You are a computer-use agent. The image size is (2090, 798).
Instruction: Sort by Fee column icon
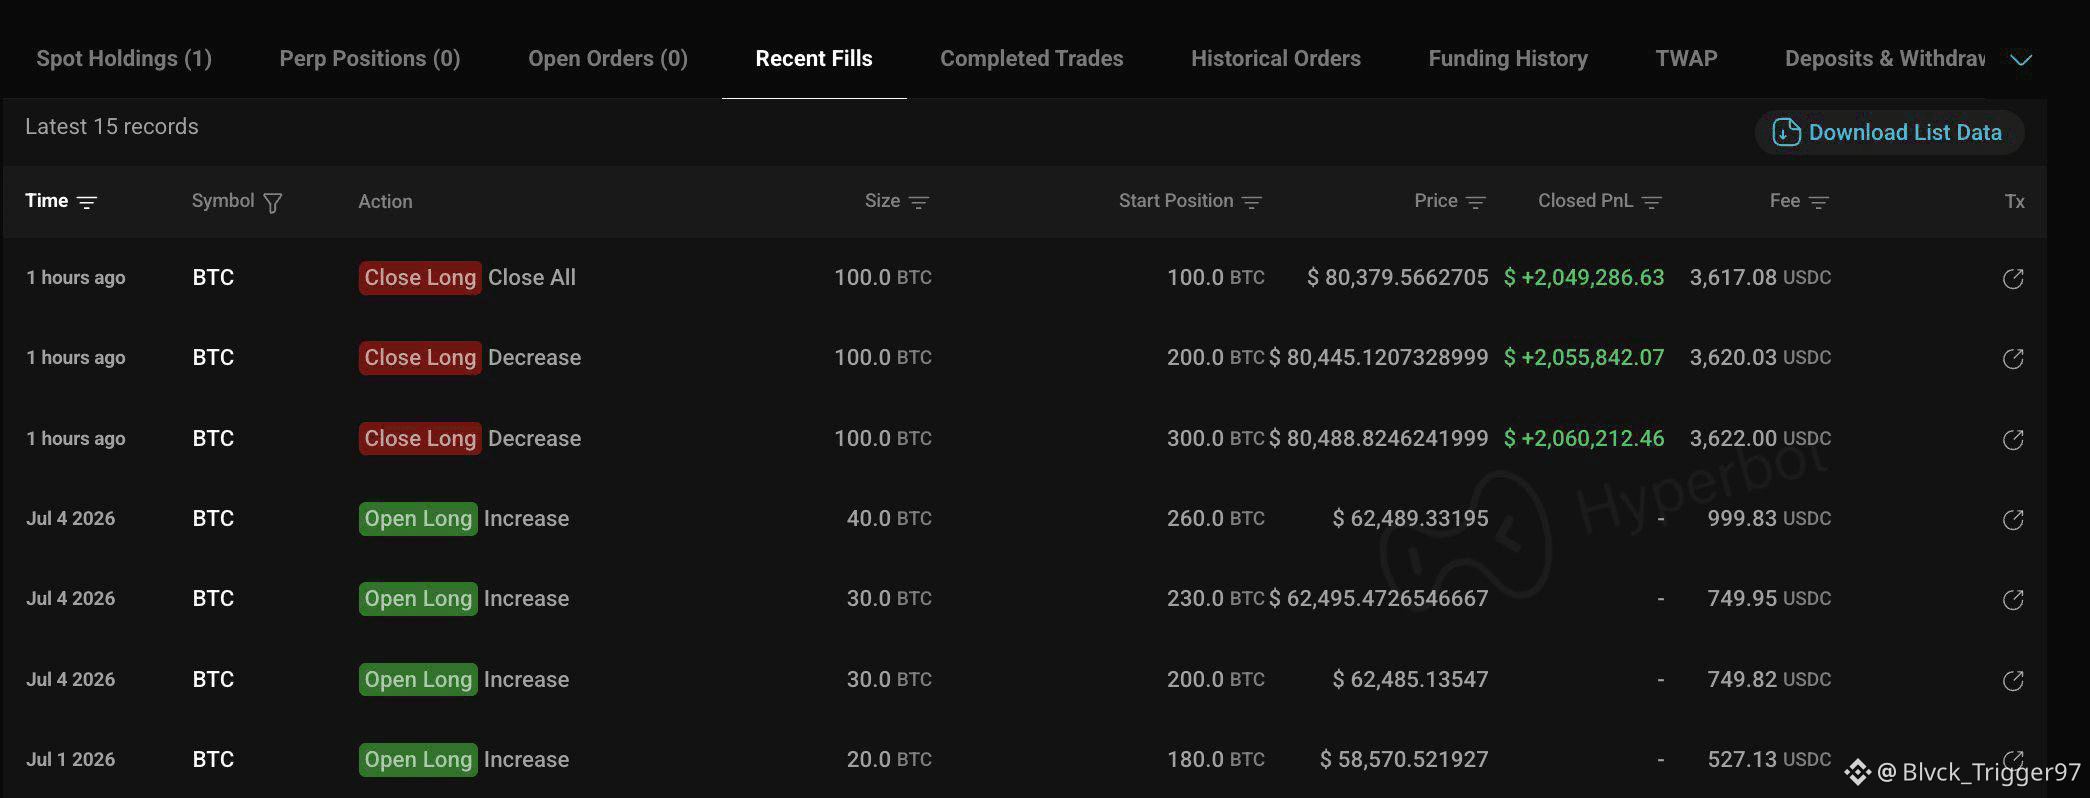pos(1818,202)
